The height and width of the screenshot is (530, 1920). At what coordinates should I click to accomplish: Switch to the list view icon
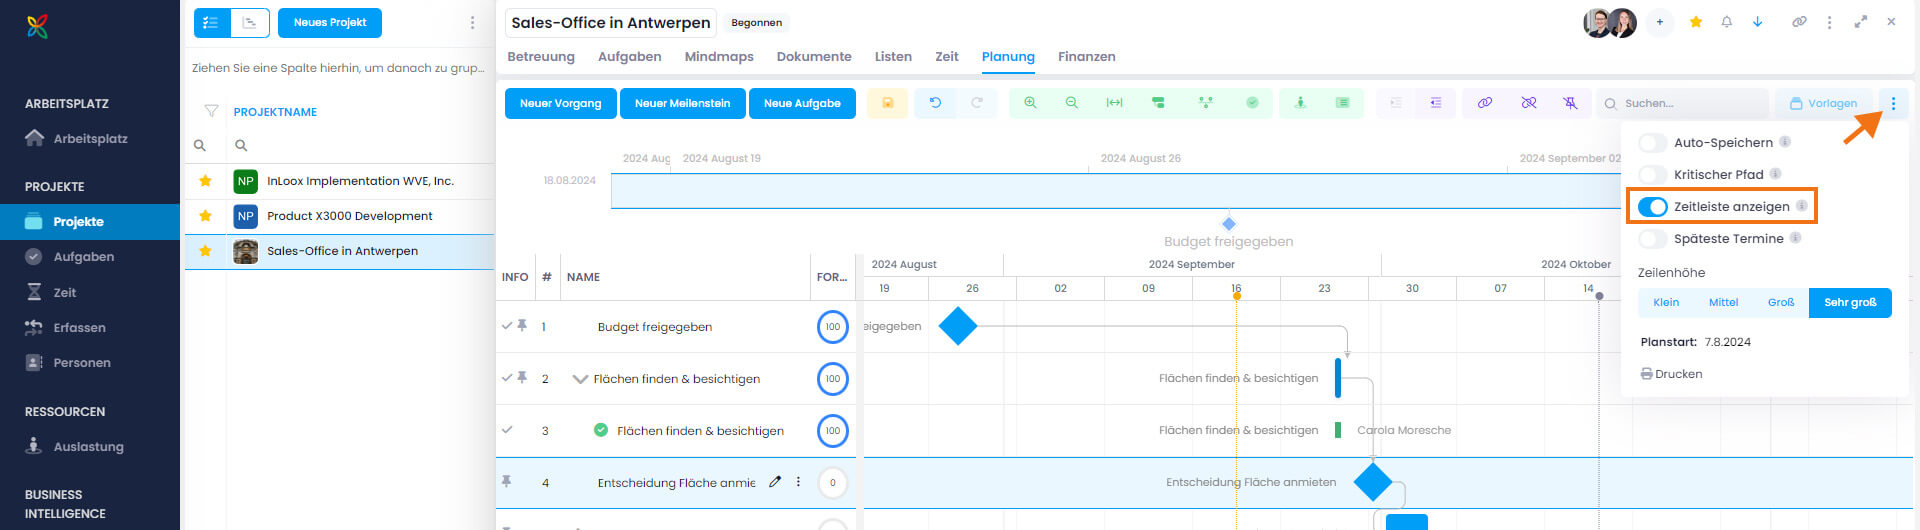pos(212,22)
